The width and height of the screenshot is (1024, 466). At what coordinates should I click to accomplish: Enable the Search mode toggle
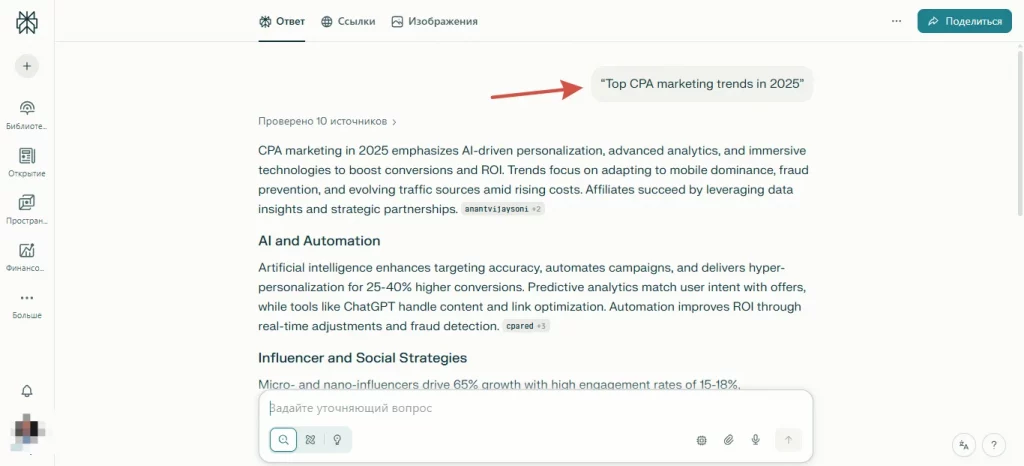[x=283, y=439]
